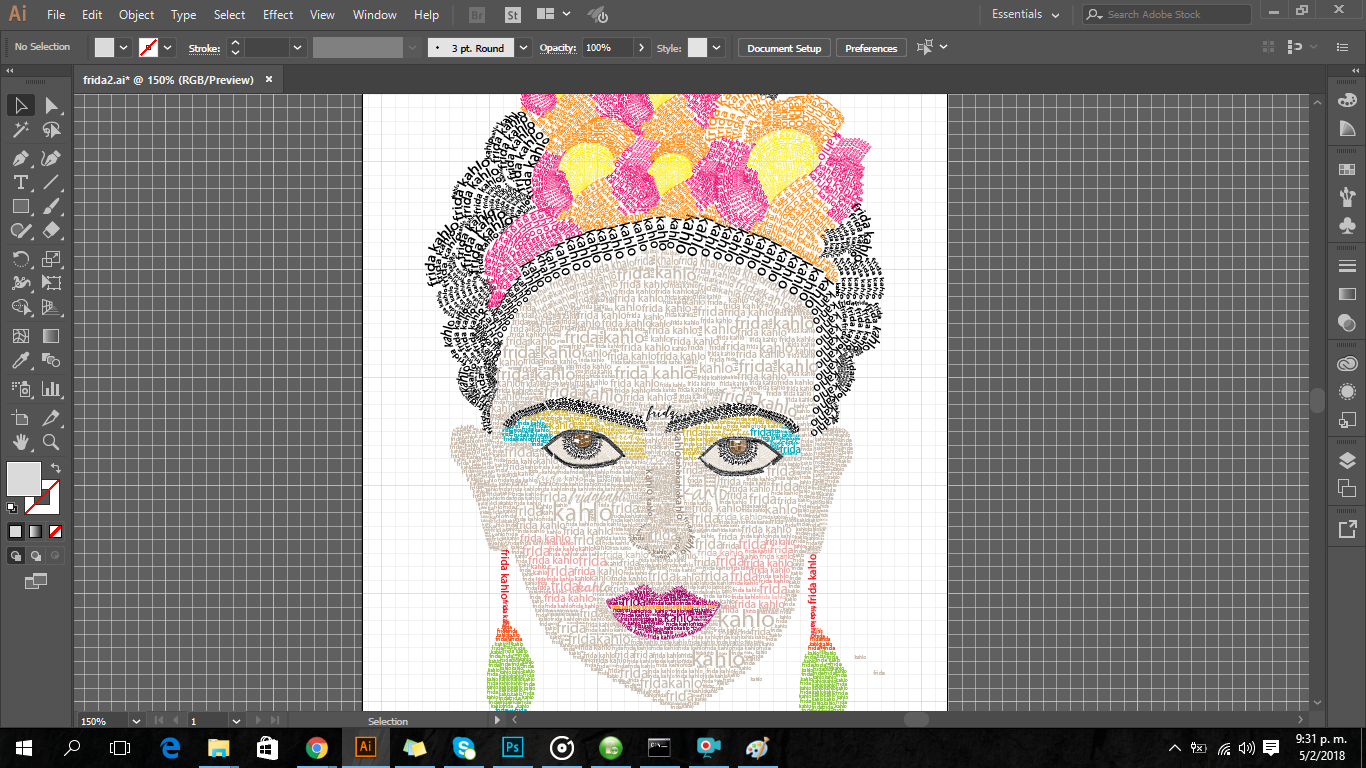
Task: Set paint mode to None
Action: 55,531
